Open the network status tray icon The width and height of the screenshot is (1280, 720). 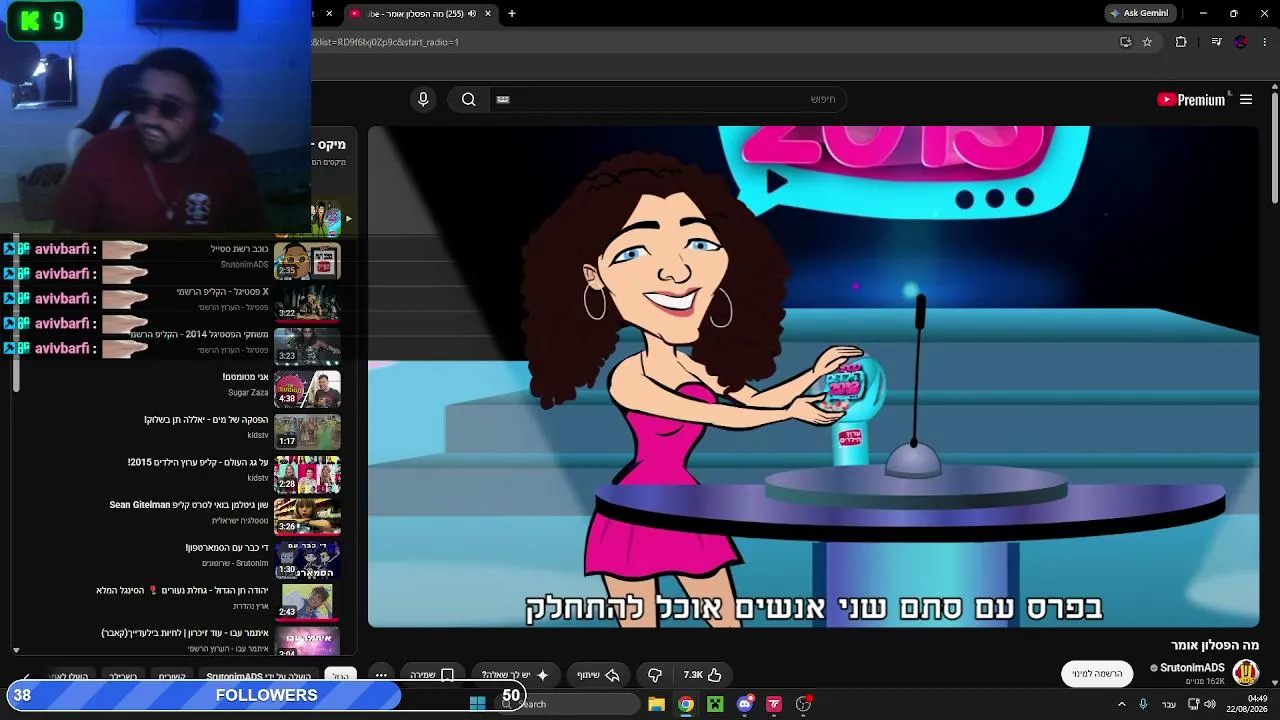point(1193,704)
